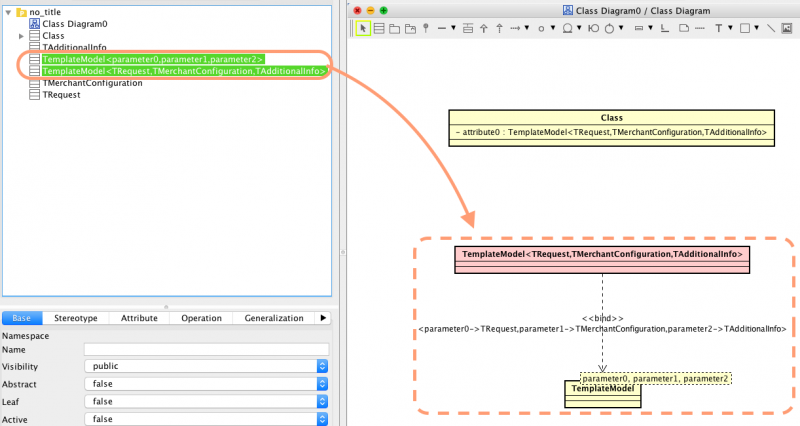Select the L-shaped line tool
800x426 pixels.
[665, 29]
